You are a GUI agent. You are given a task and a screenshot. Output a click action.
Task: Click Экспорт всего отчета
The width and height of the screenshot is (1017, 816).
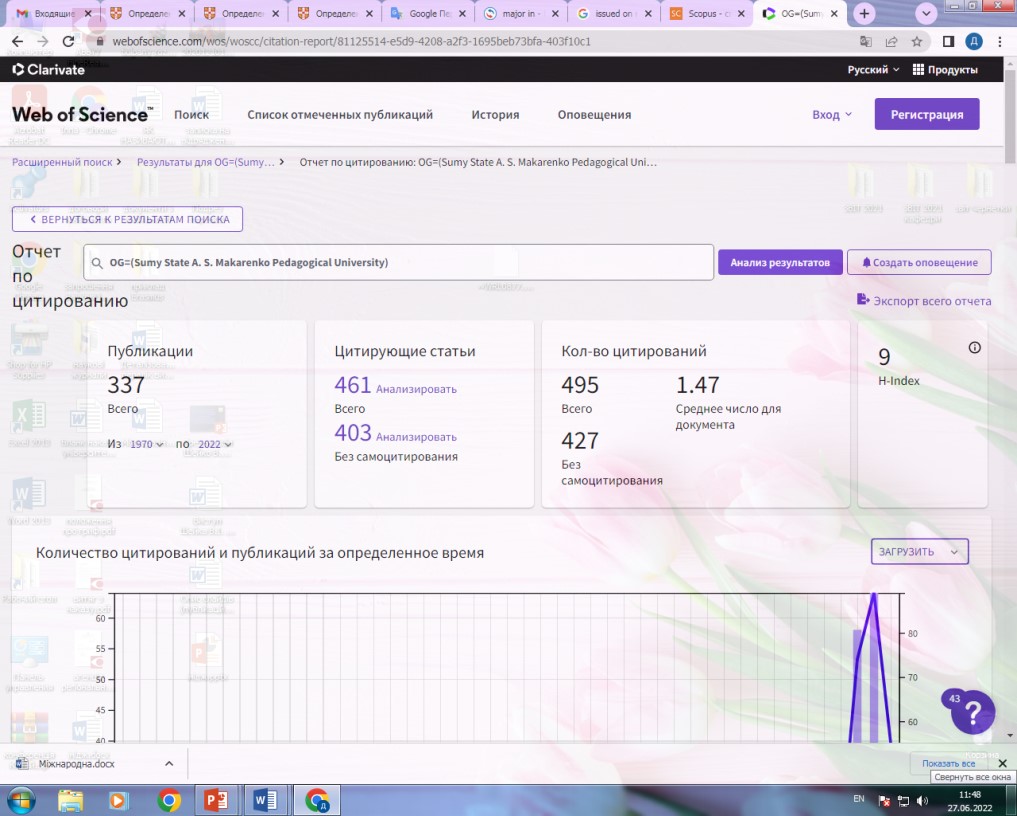pyautogui.click(x=924, y=300)
